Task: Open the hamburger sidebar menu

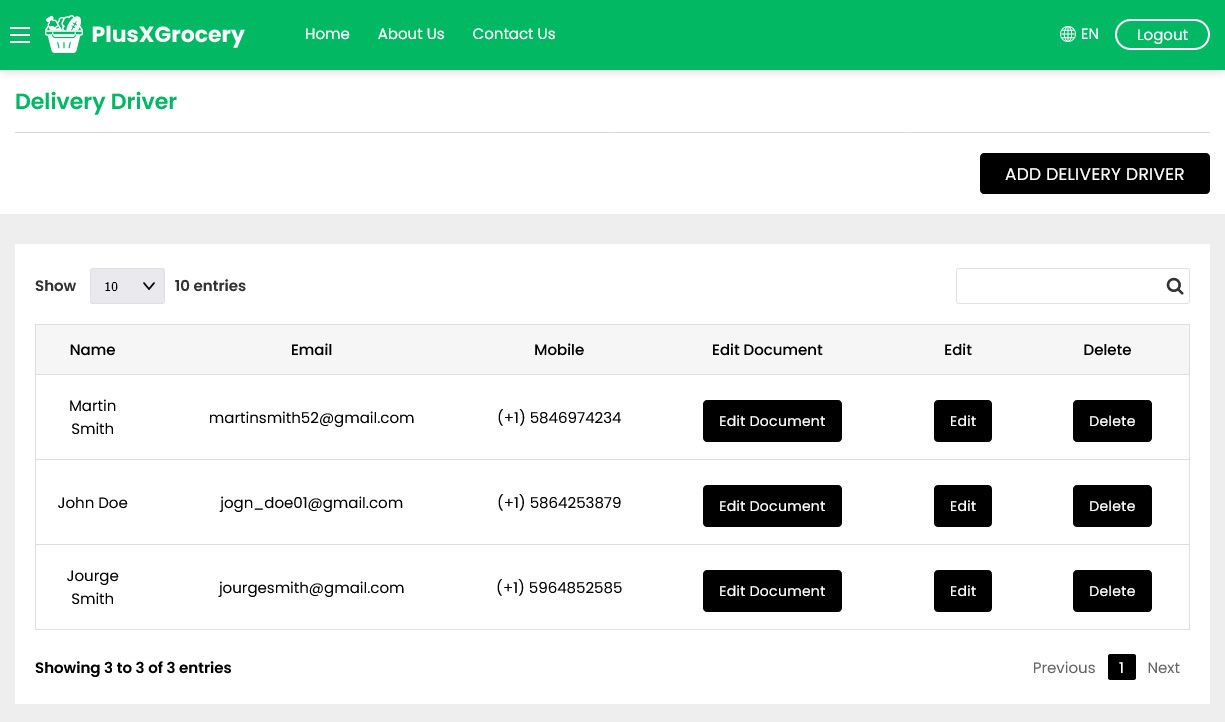Action: (20, 35)
